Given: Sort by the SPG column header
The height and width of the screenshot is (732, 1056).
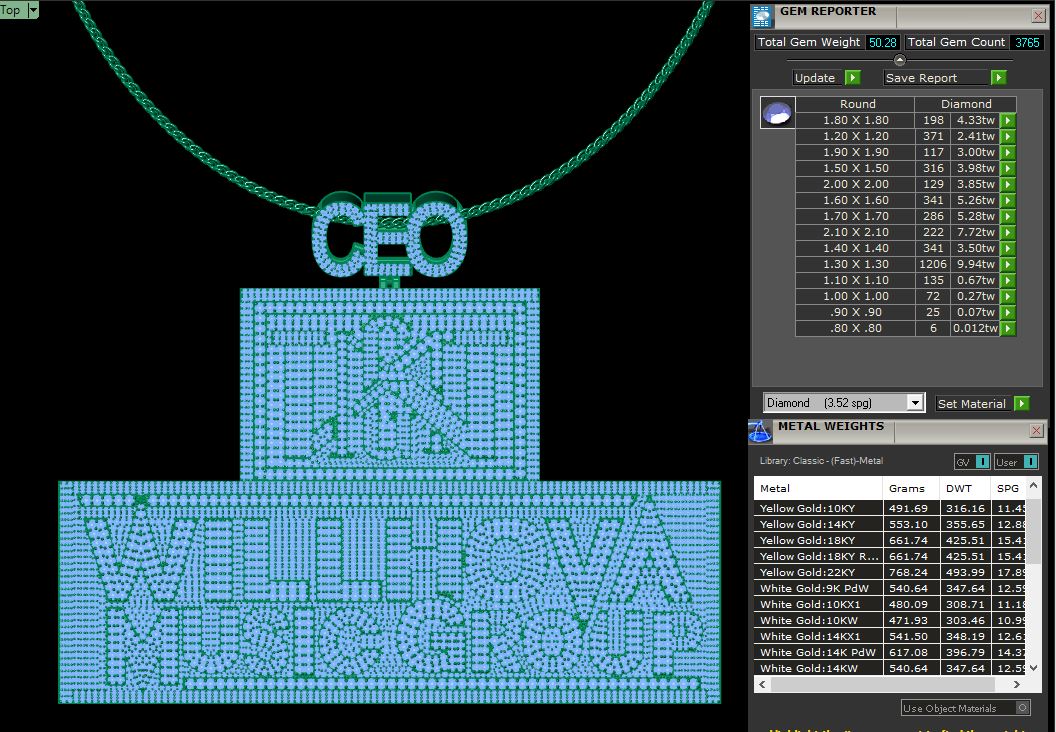Looking at the screenshot, I should pos(1008,488).
